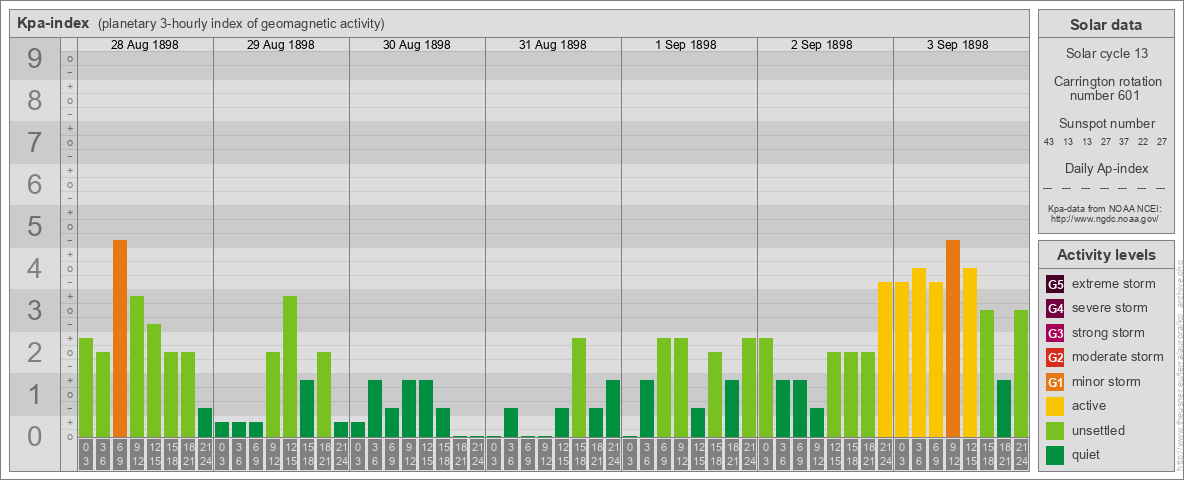The height and width of the screenshot is (480, 1184).
Task: Click the G5 extreme storm badge
Action: (1055, 285)
